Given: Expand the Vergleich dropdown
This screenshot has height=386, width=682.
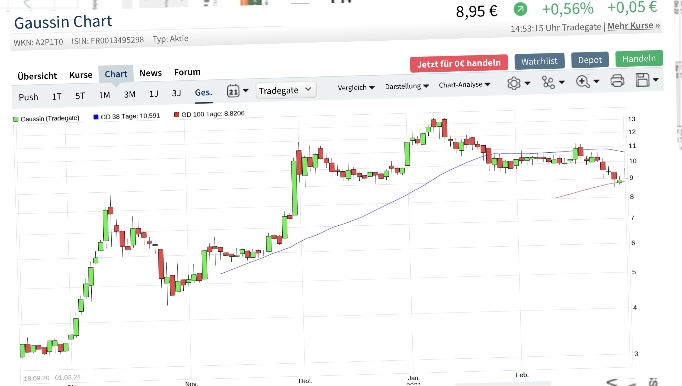Looking at the screenshot, I should (x=356, y=87).
